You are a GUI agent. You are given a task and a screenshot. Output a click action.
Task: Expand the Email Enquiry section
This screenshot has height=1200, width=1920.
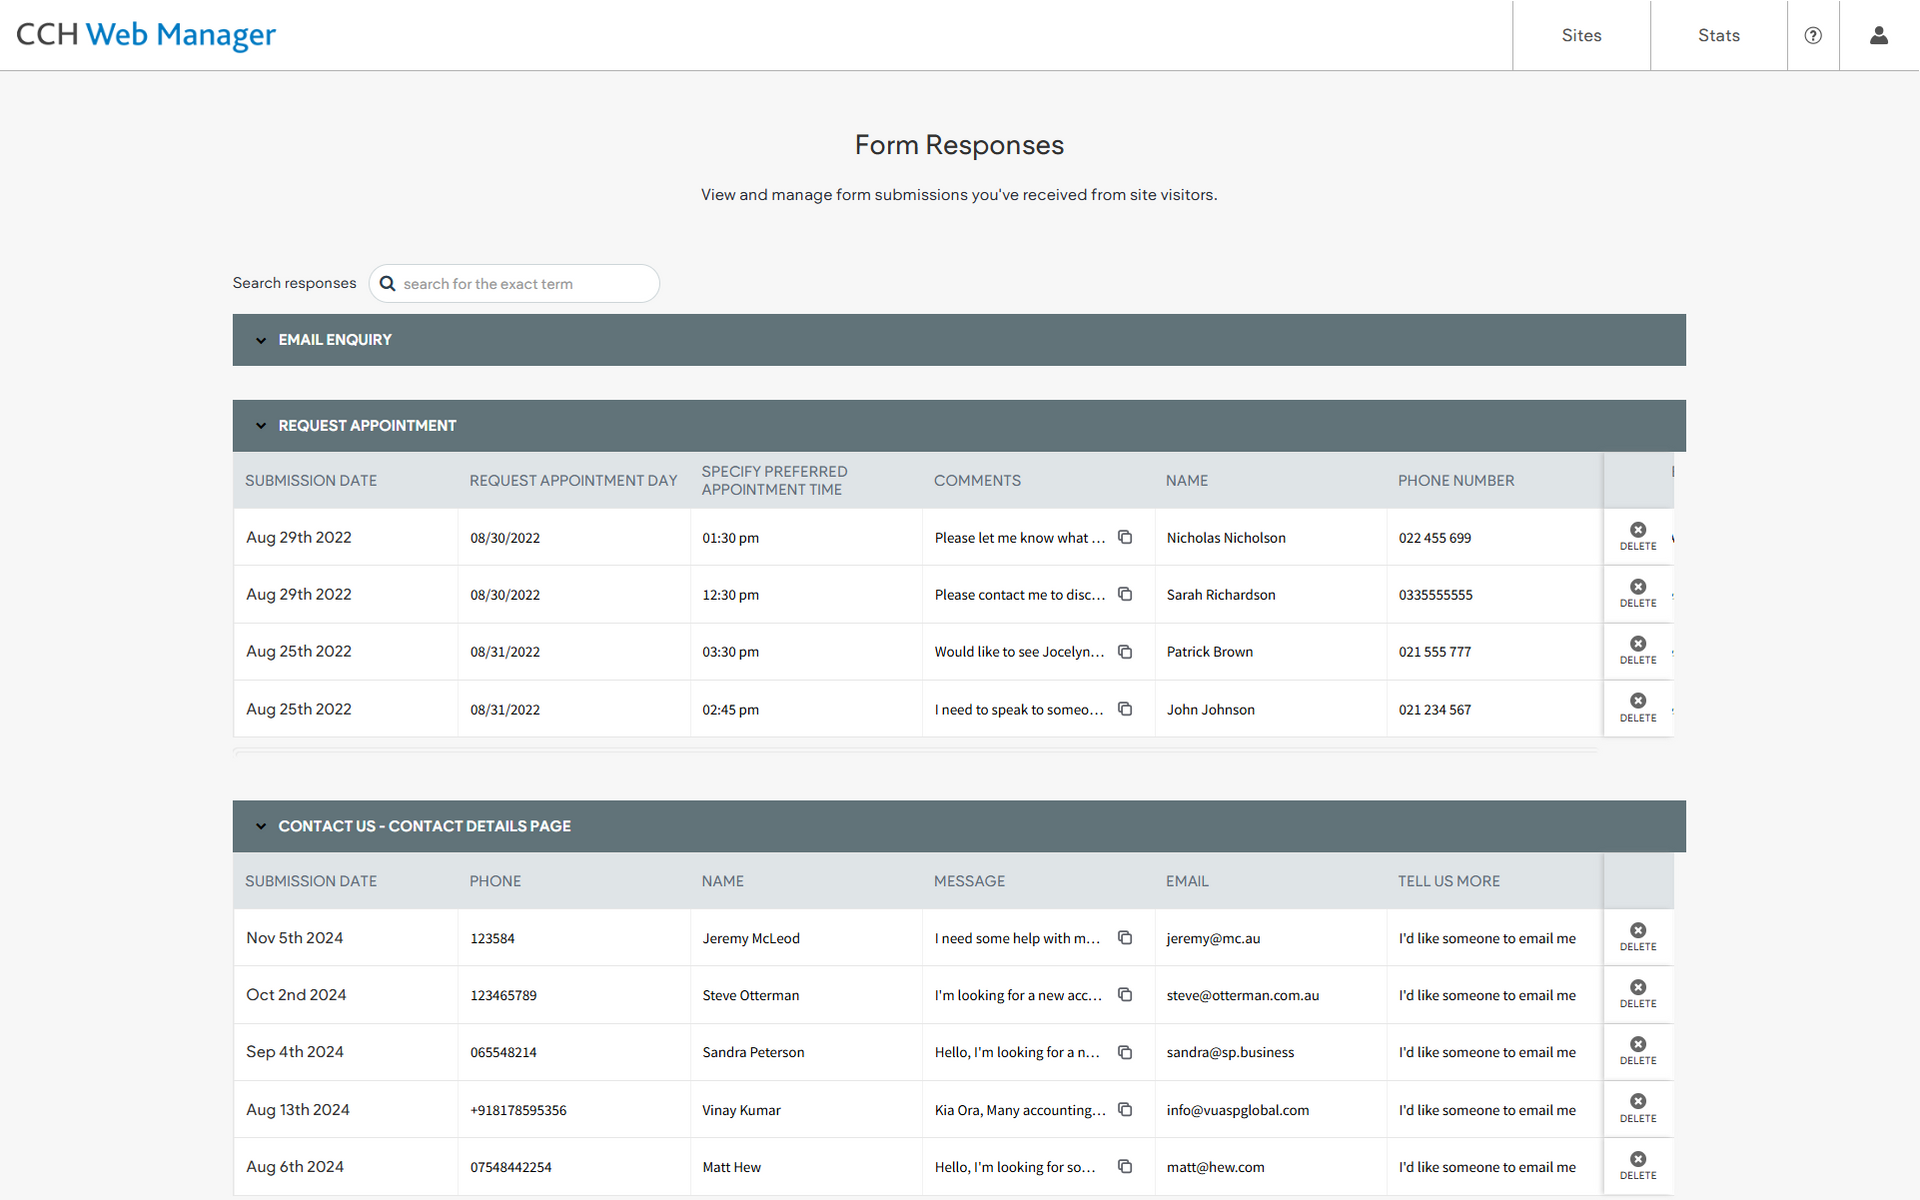click(x=959, y=340)
